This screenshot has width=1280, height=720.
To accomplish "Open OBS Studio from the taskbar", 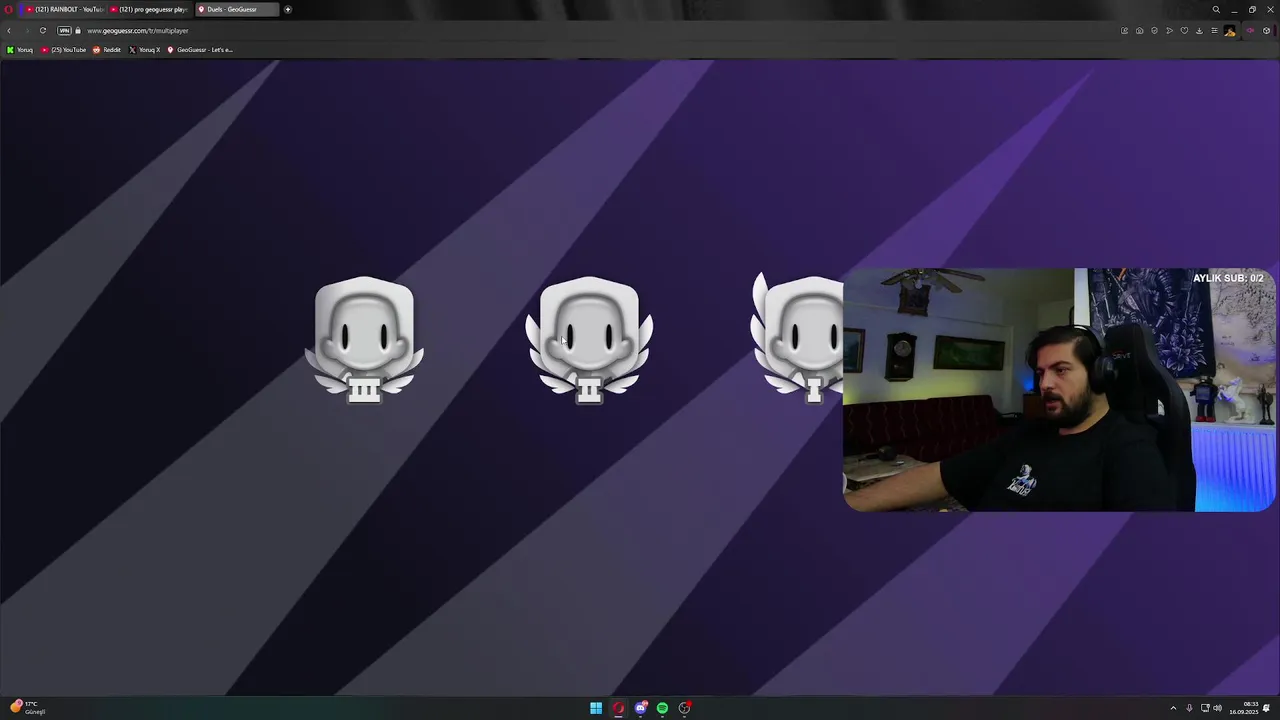I will [x=685, y=708].
